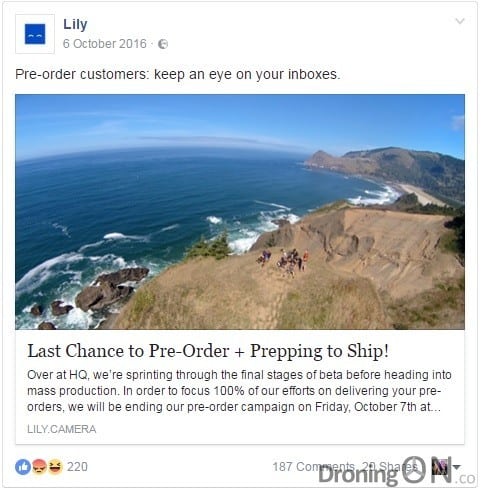View the 220 reactions count

(x=77, y=467)
